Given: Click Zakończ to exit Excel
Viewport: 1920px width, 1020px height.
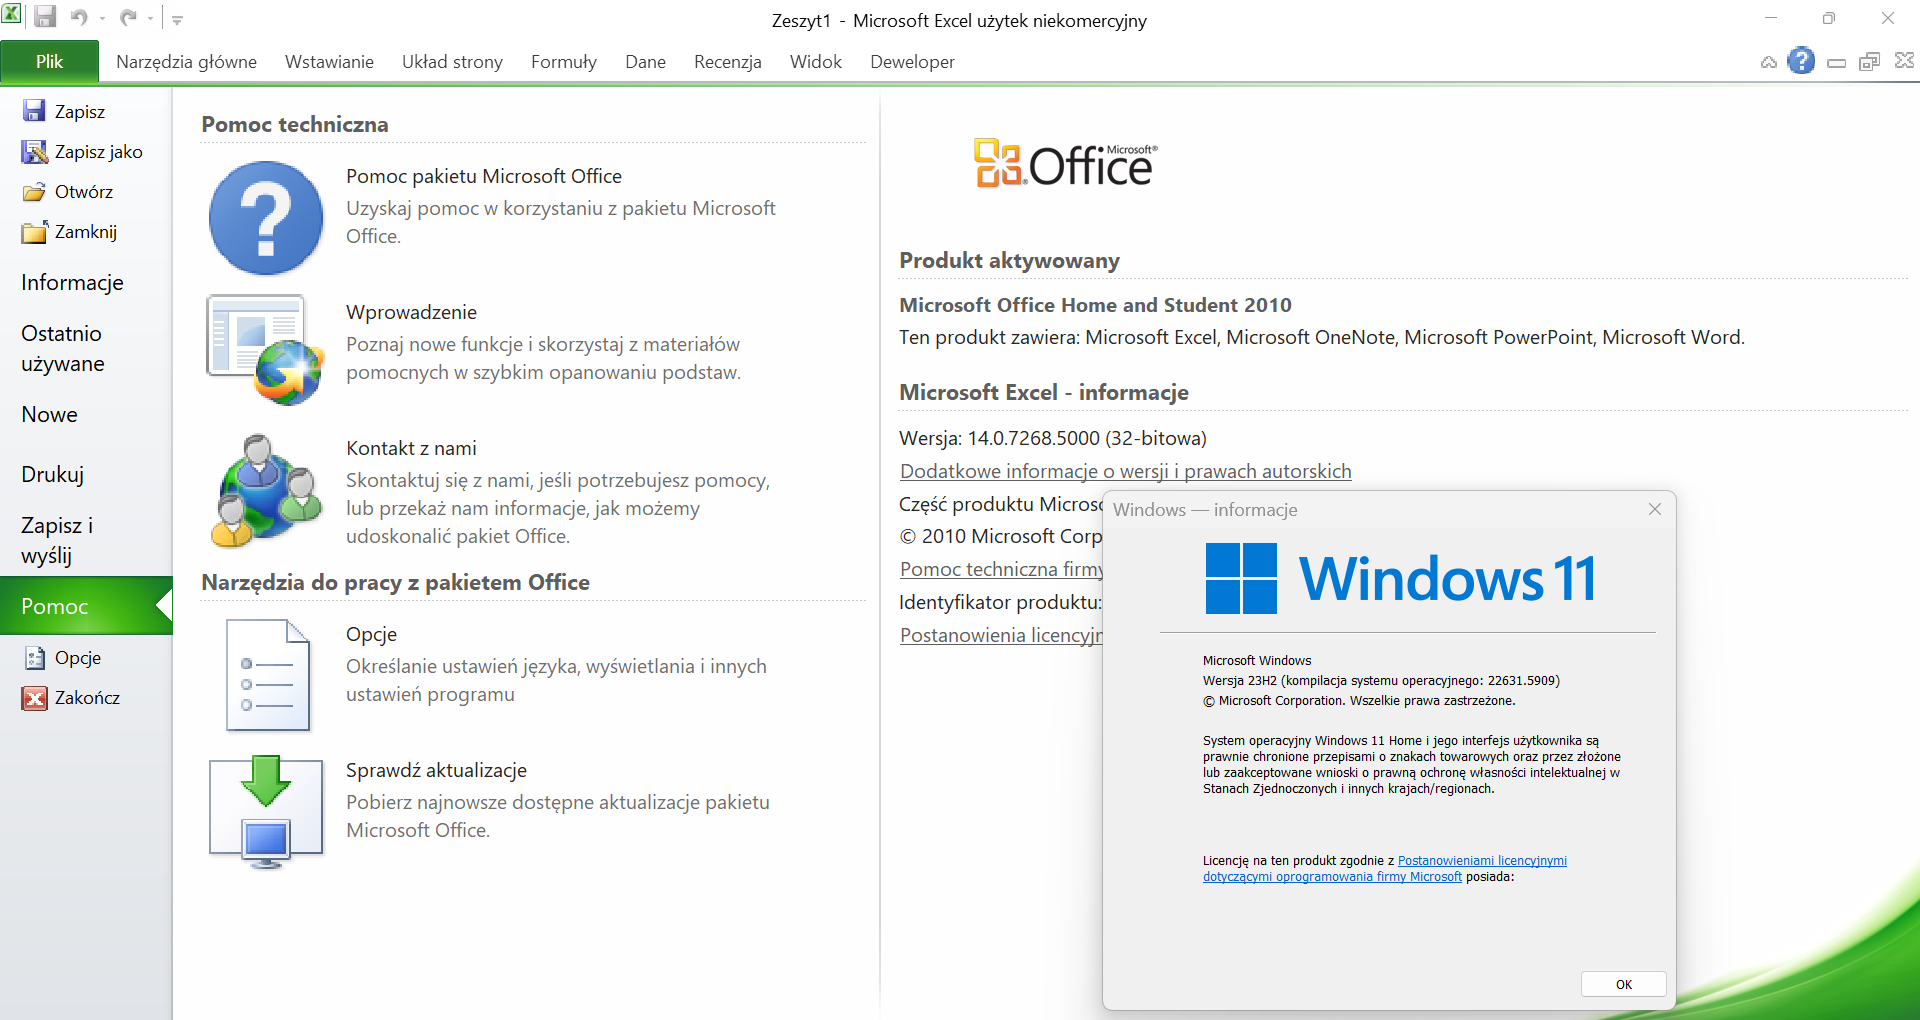Looking at the screenshot, I should pos(71,697).
